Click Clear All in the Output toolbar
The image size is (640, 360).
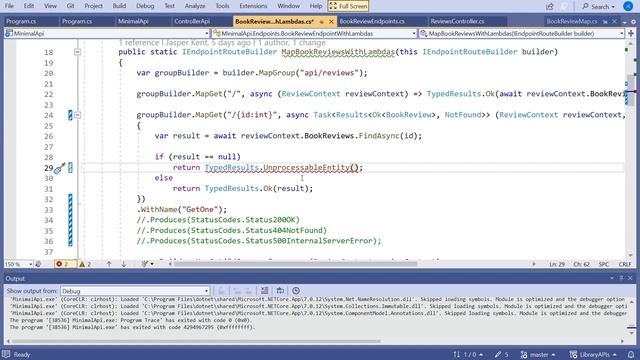pos(264,291)
